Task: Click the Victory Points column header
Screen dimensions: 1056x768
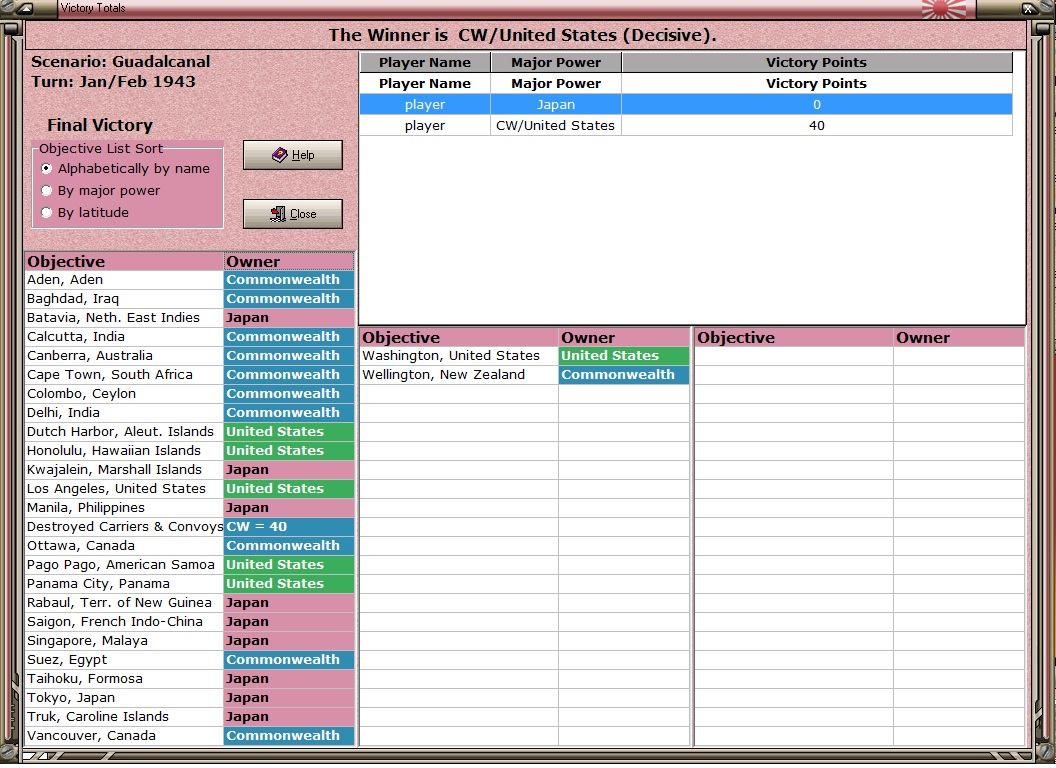Action: [x=817, y=63]
